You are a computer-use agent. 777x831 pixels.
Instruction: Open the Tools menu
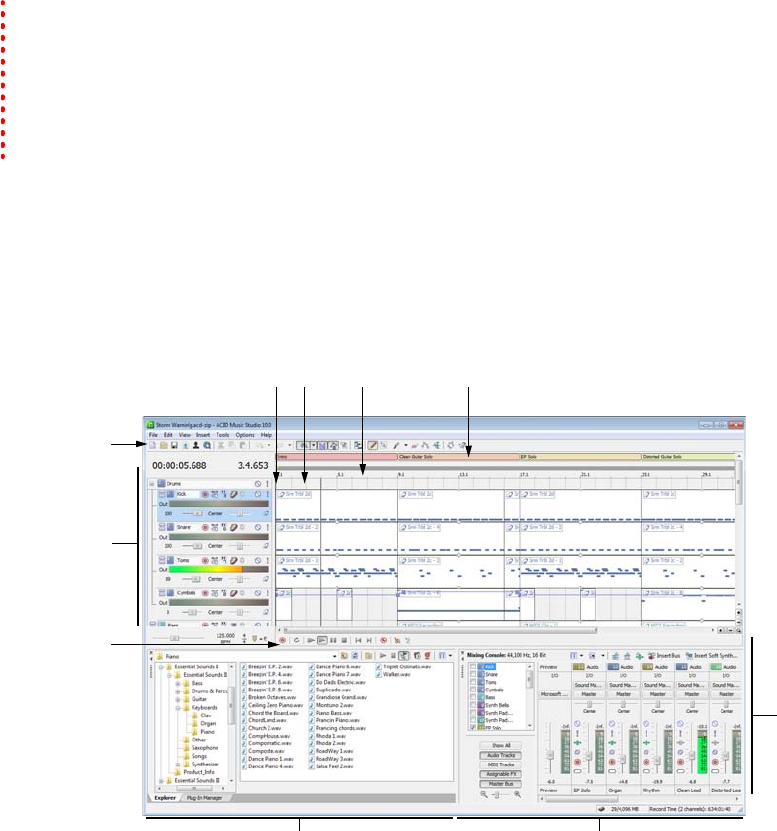[x=223, y=435]
